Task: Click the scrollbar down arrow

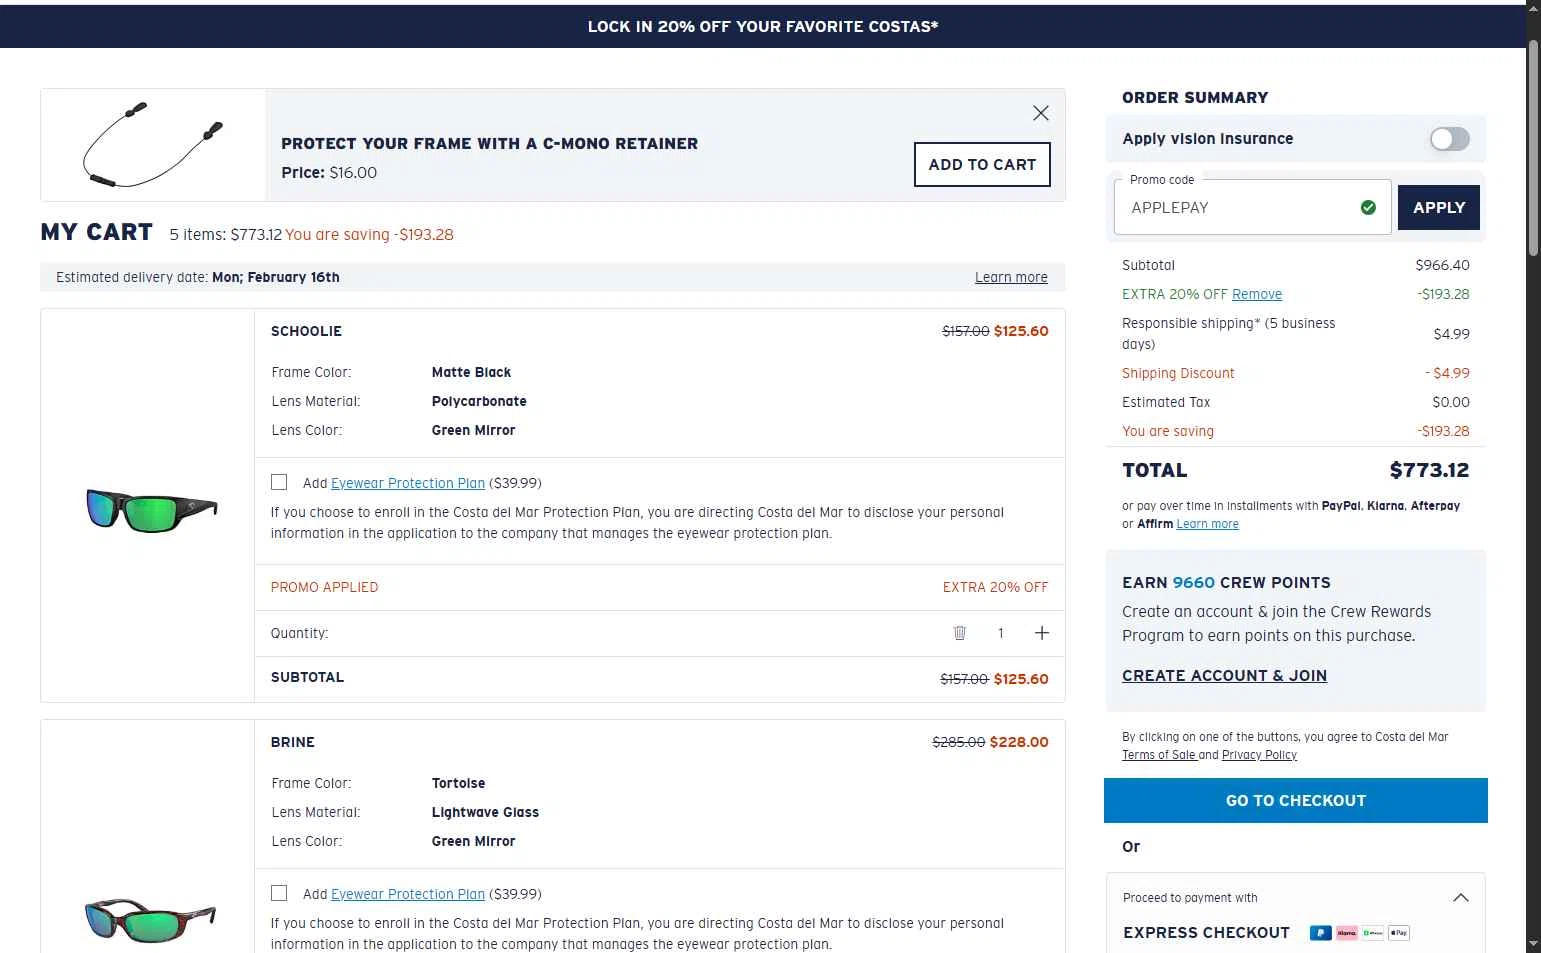Action: pyautogui.click(x=1533, y=944)
